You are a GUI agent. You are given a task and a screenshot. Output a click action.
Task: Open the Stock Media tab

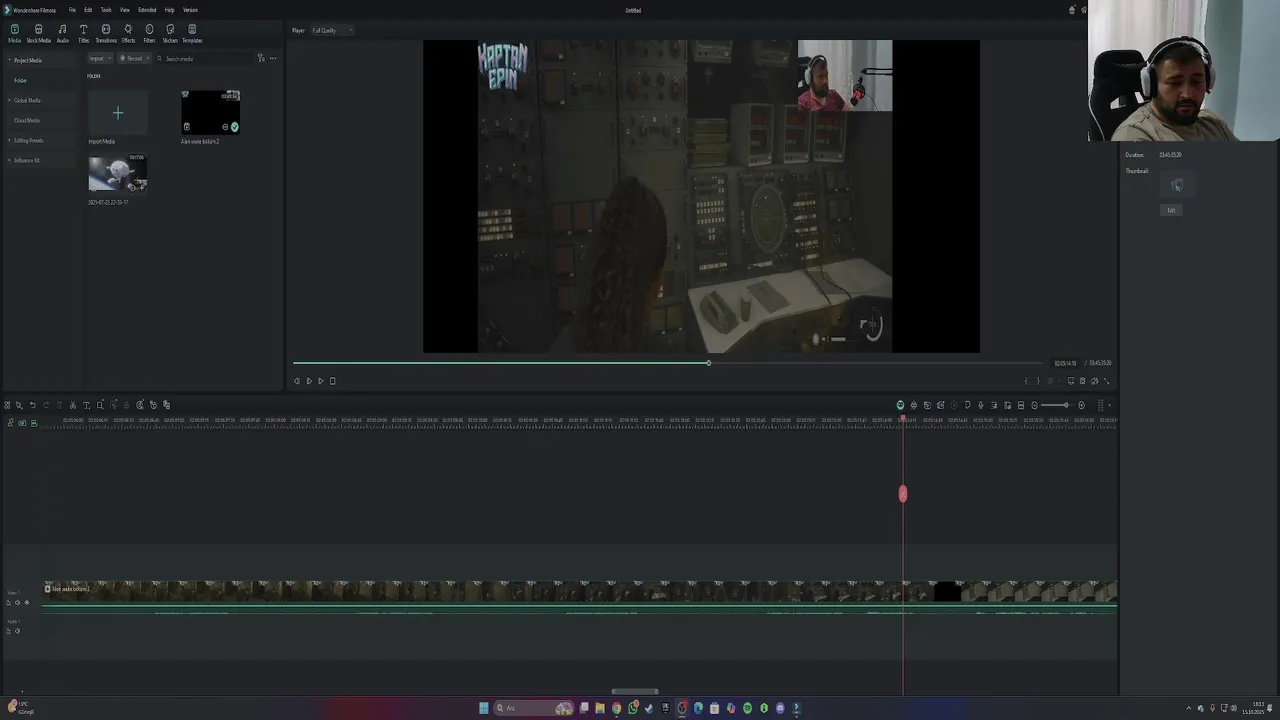click(38, 33)
